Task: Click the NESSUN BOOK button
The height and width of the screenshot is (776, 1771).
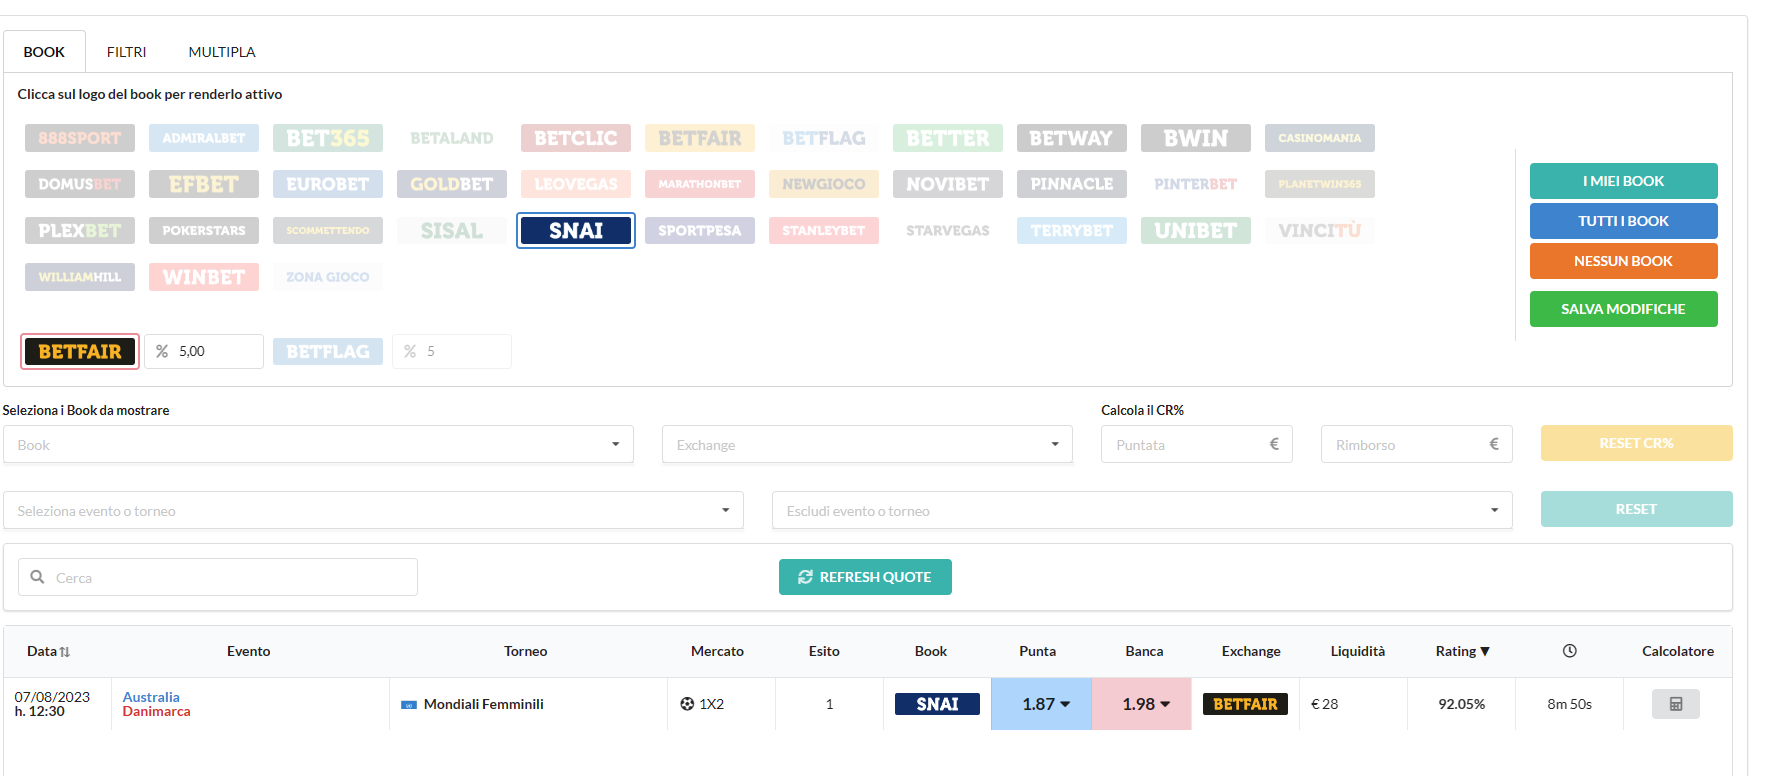Action: click(1624, 261)
